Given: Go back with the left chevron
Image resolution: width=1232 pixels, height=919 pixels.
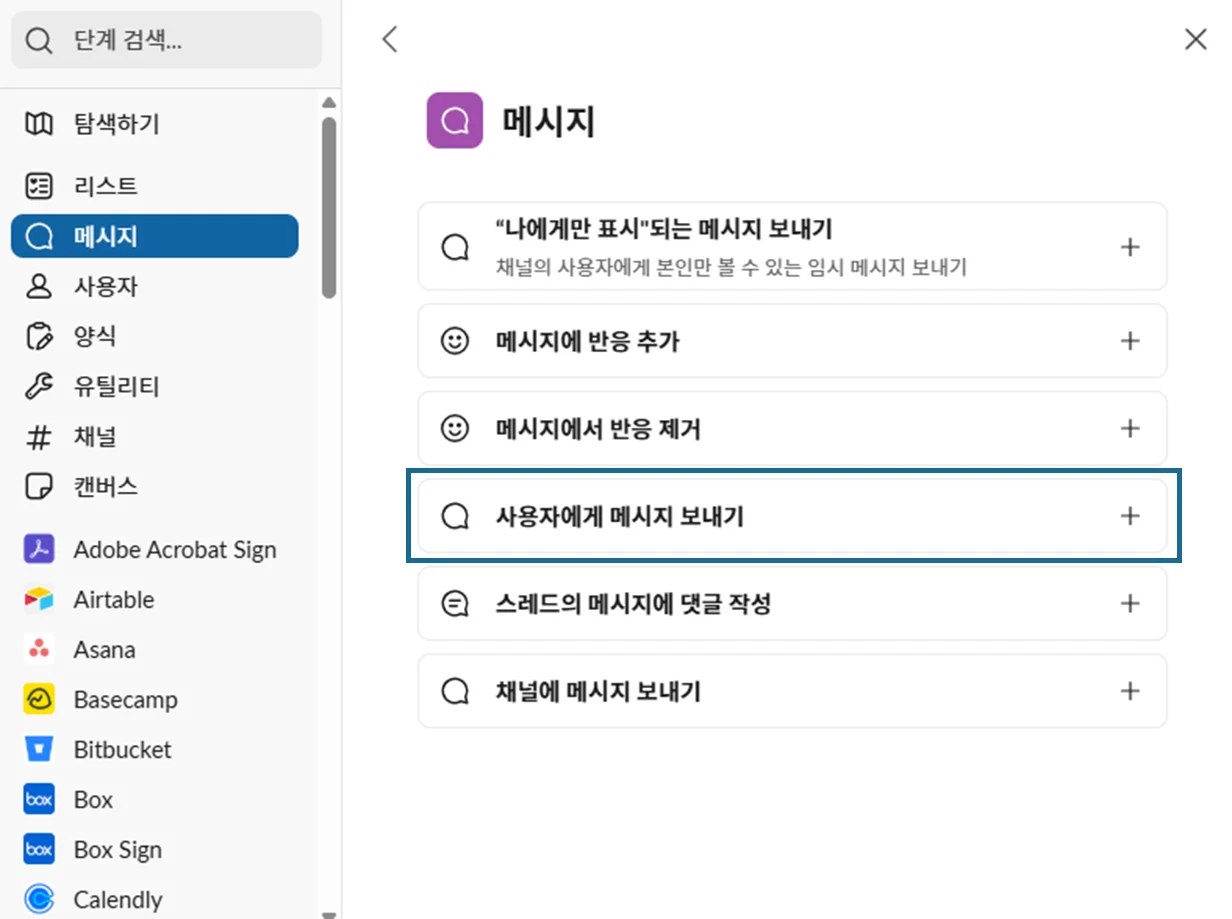Looking at the screenshot, I should tap(390, 40).
